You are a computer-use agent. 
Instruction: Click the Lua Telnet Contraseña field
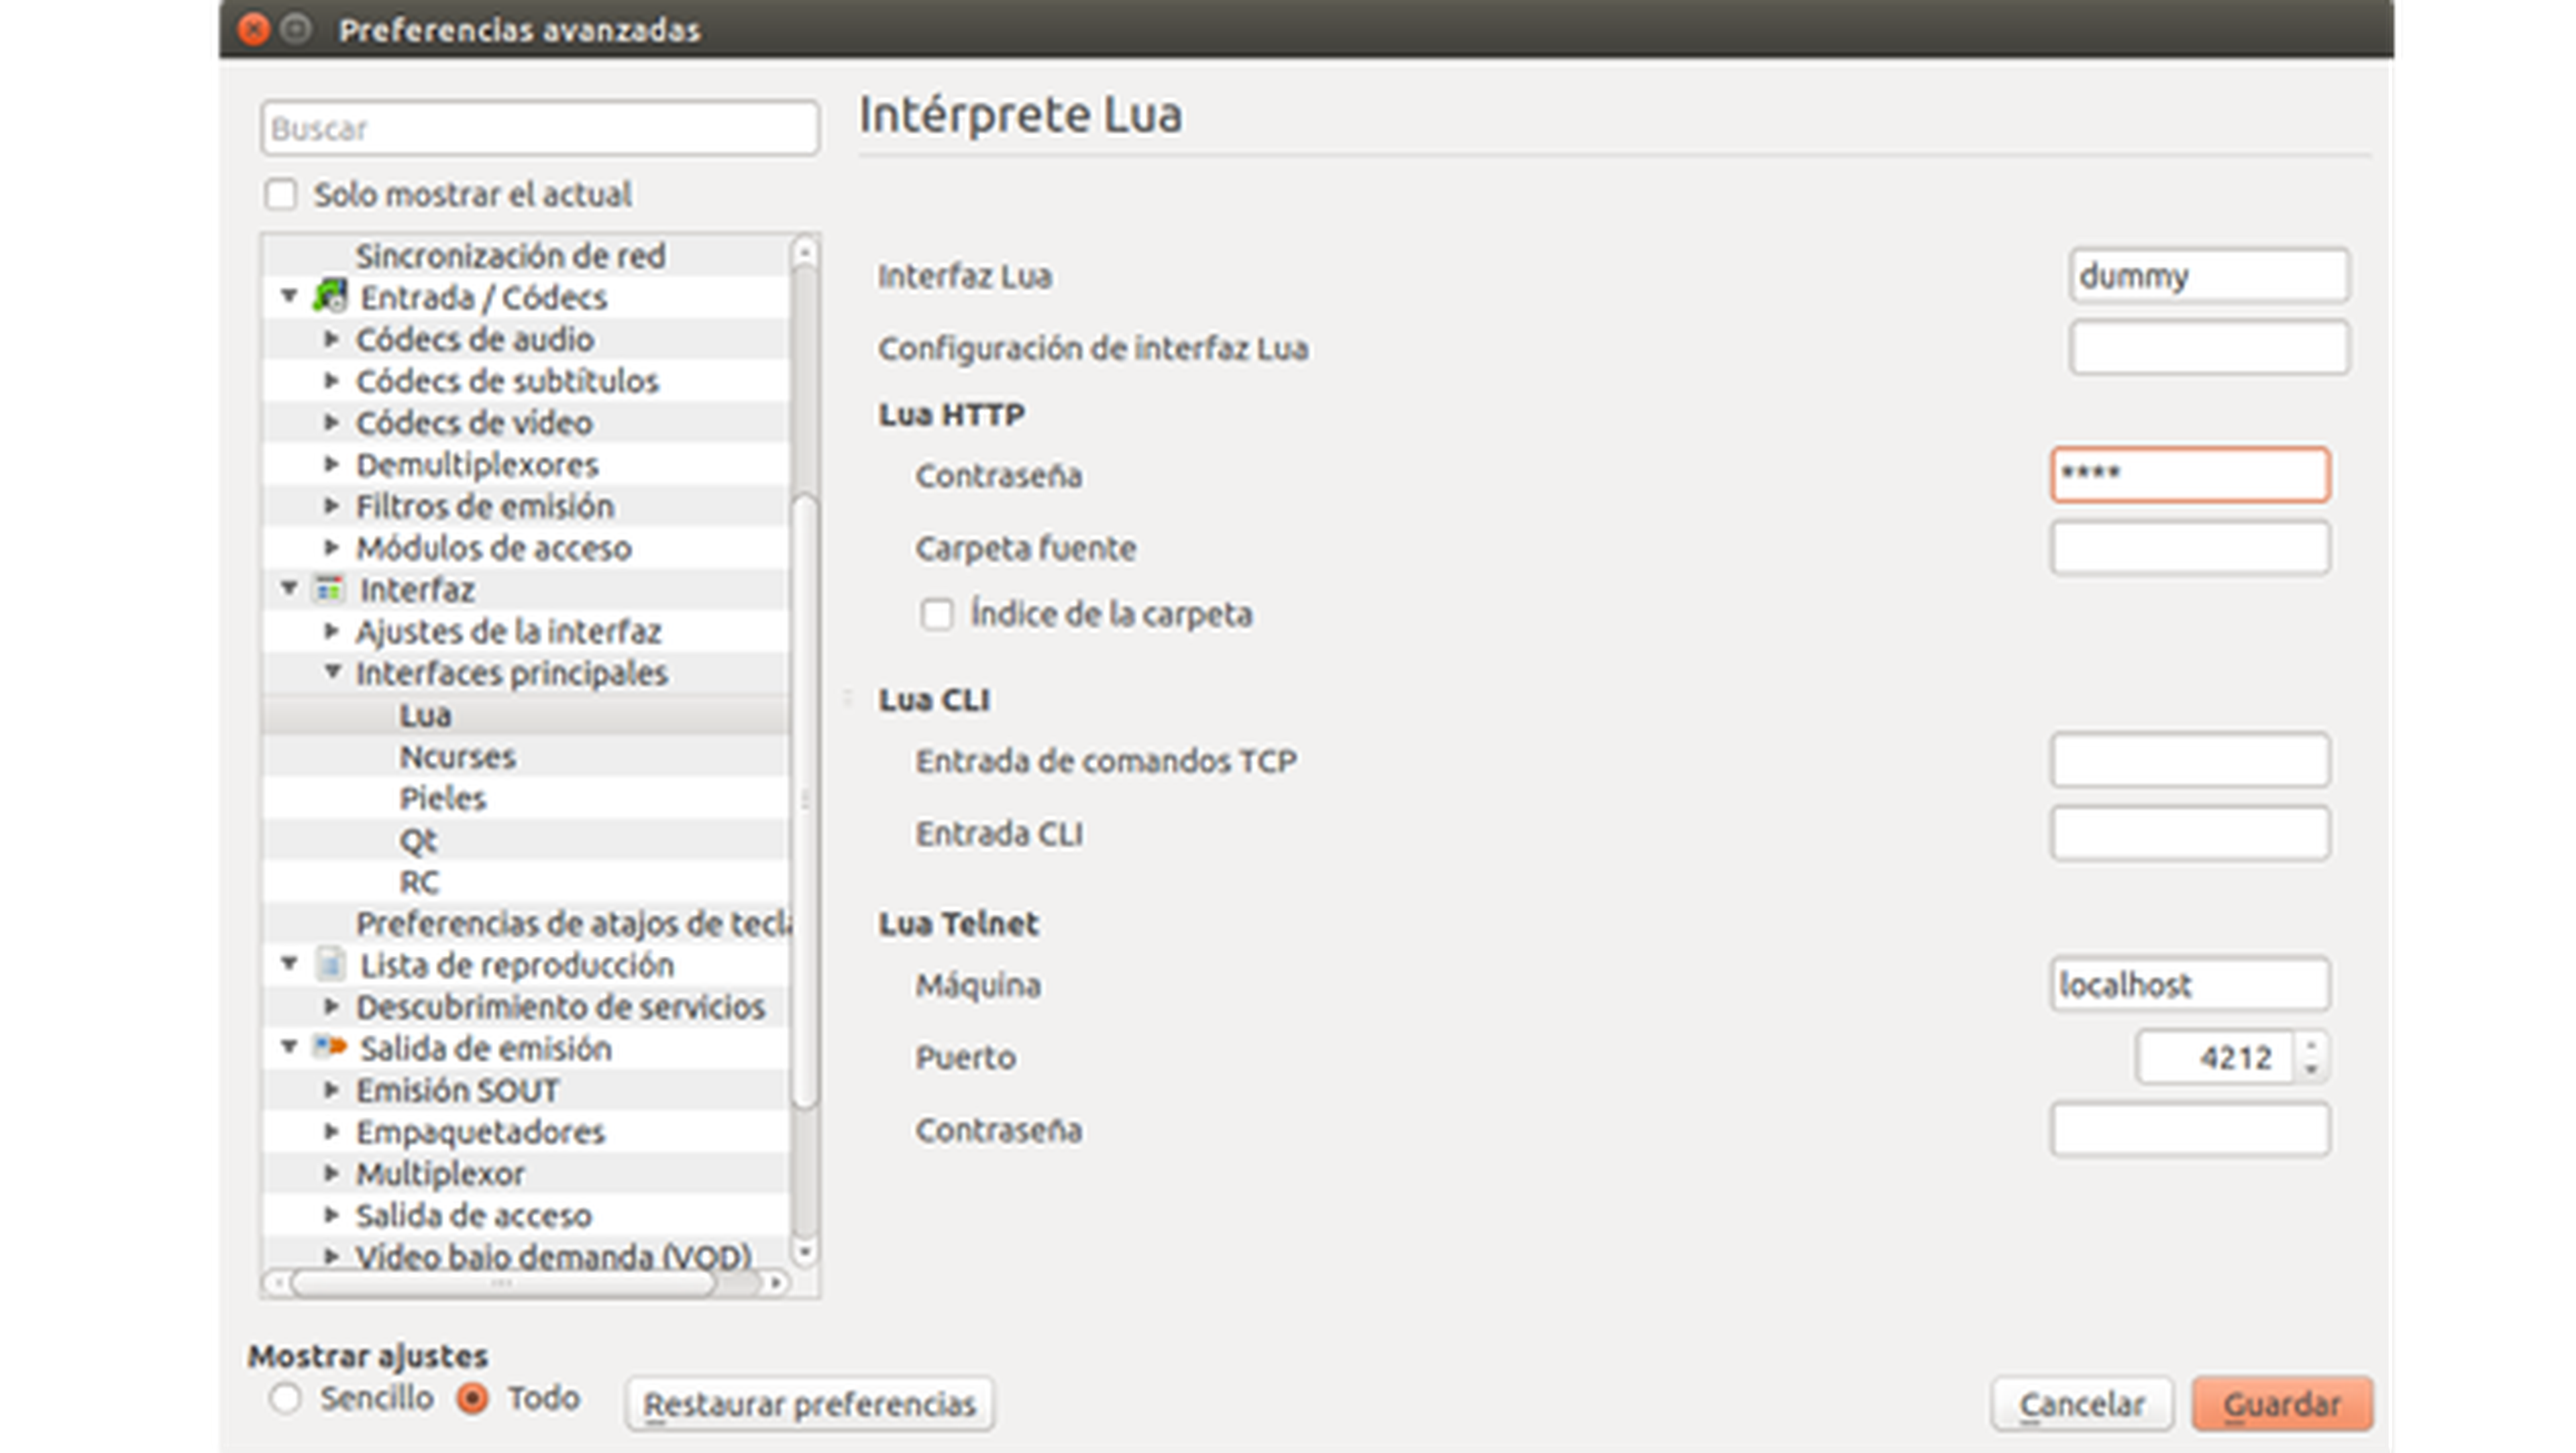pyautogui.click(x=2190, y=1130)
